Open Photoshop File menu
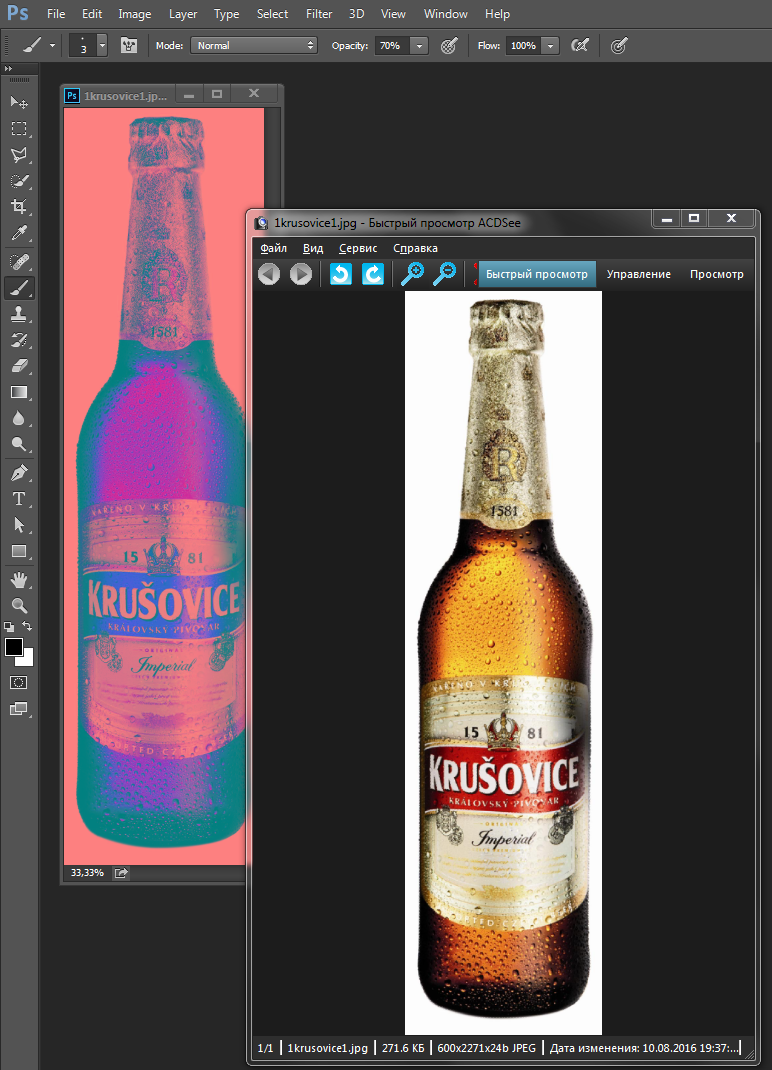772x1070 pixels. pyautogui.click(x=56, y=14)
